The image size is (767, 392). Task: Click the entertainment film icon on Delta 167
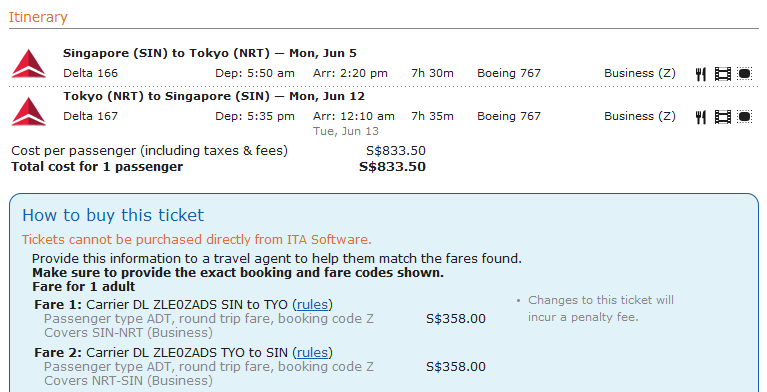pos(722,117)
